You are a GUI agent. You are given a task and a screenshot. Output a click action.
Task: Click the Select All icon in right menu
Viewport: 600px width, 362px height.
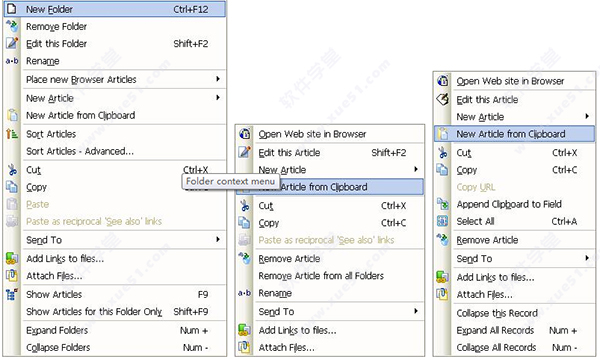443,221
